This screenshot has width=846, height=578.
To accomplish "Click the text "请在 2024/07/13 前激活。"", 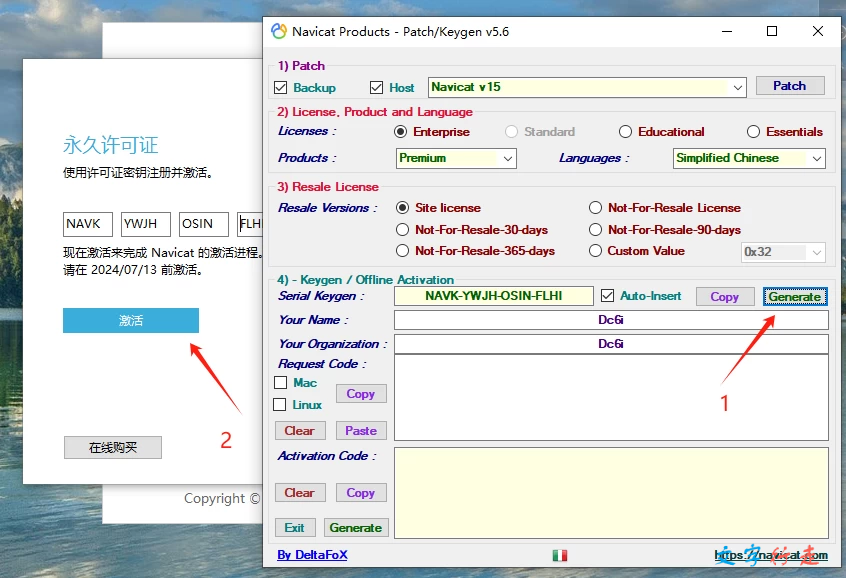I will point(133,269).
